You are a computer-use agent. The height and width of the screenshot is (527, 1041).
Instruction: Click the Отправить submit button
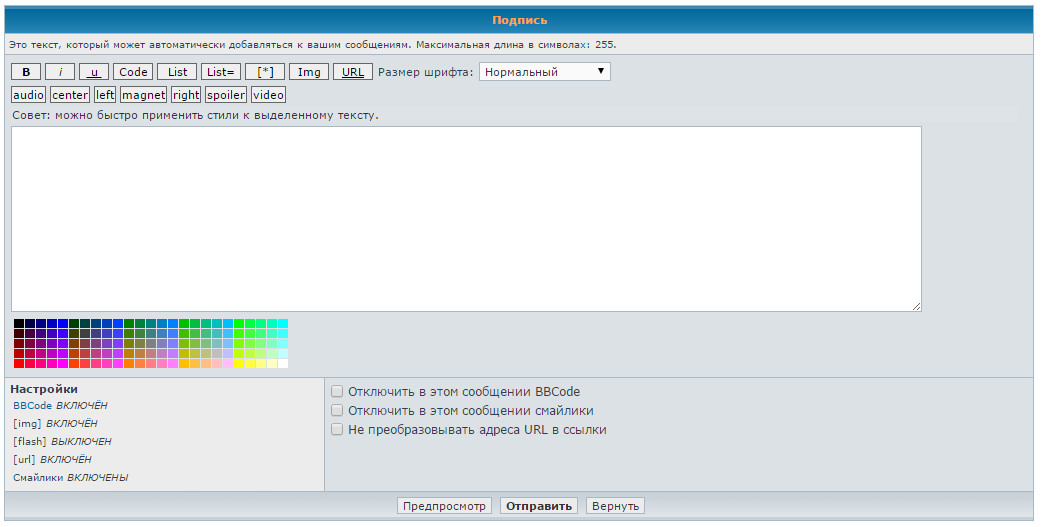[539, 506]
